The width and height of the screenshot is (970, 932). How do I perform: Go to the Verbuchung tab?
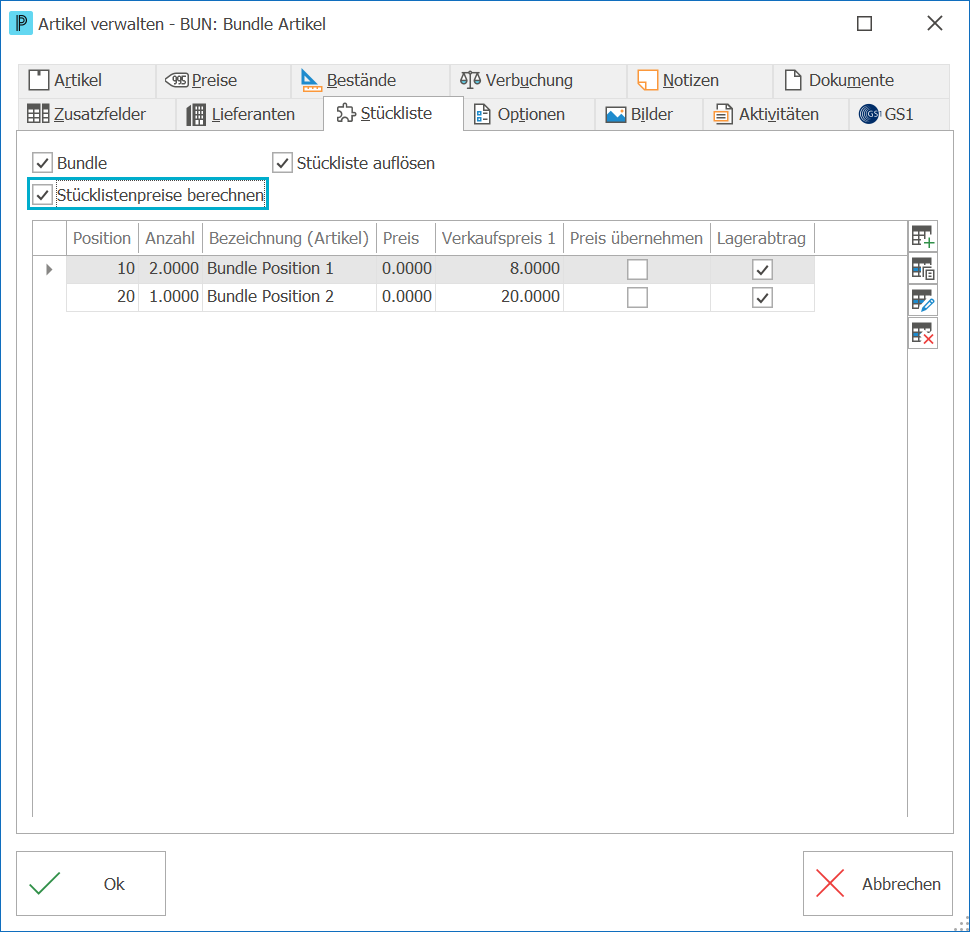pyautogui.click(x=538, y=80)
